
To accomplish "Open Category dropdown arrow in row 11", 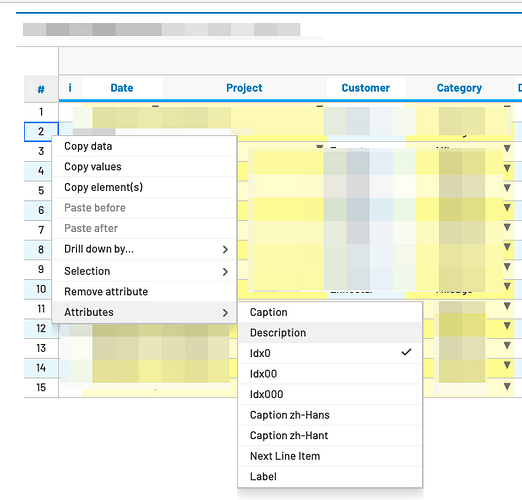I will pos(507,306).
